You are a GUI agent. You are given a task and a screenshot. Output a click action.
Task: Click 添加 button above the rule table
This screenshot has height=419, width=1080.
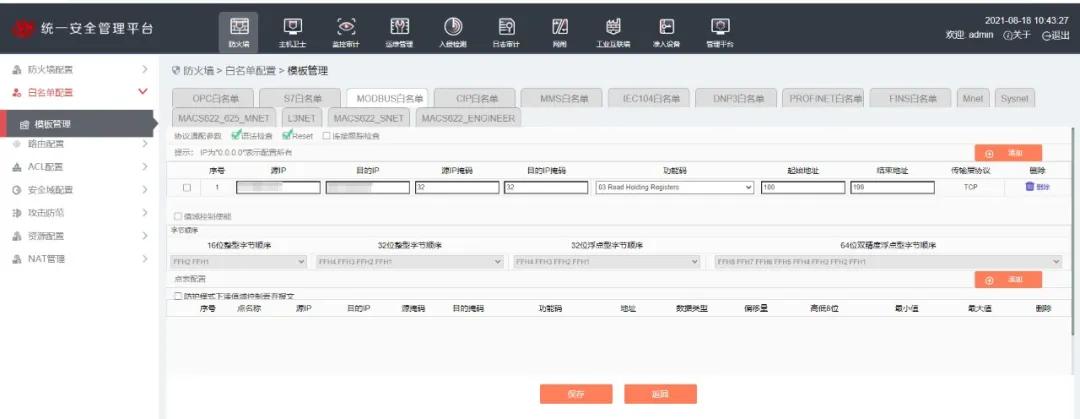(1008, 154)
